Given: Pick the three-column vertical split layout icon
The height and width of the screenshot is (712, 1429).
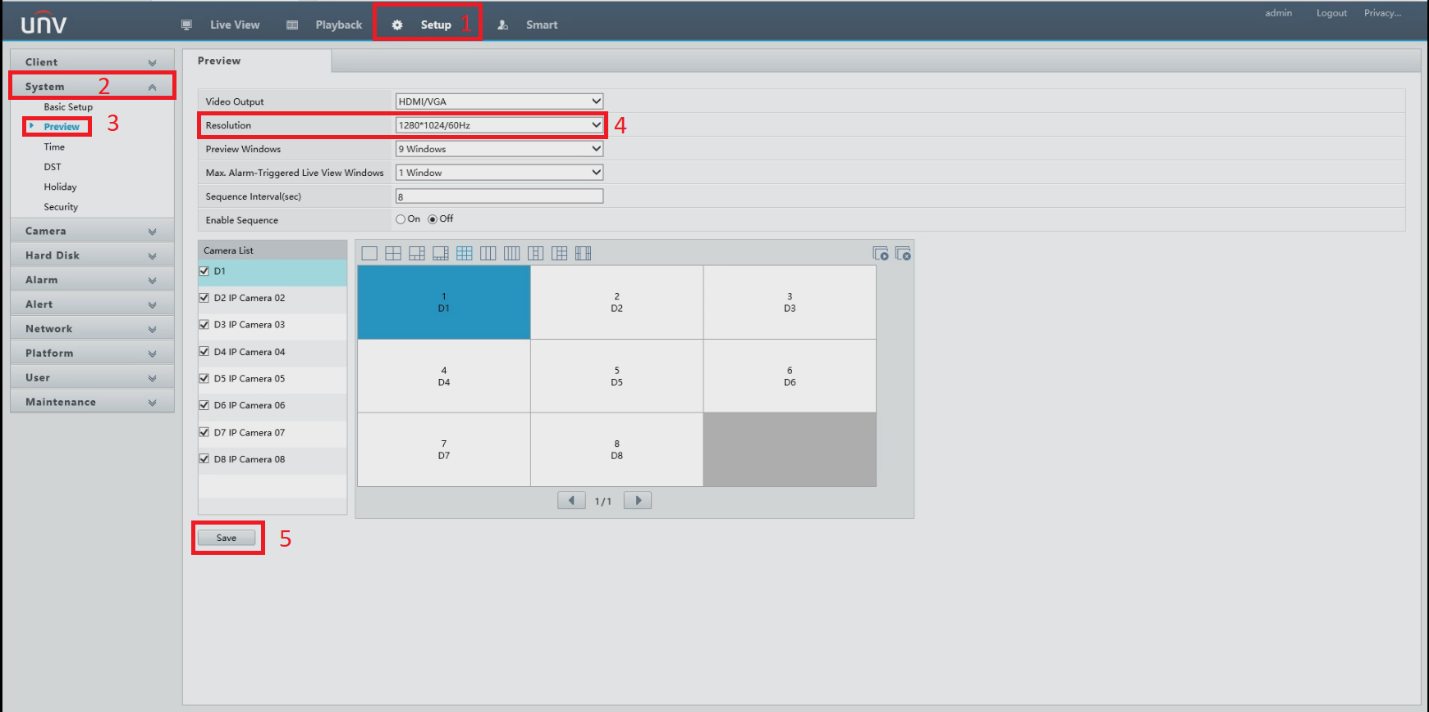Looking at the screenshot, I should coord(512,254).
